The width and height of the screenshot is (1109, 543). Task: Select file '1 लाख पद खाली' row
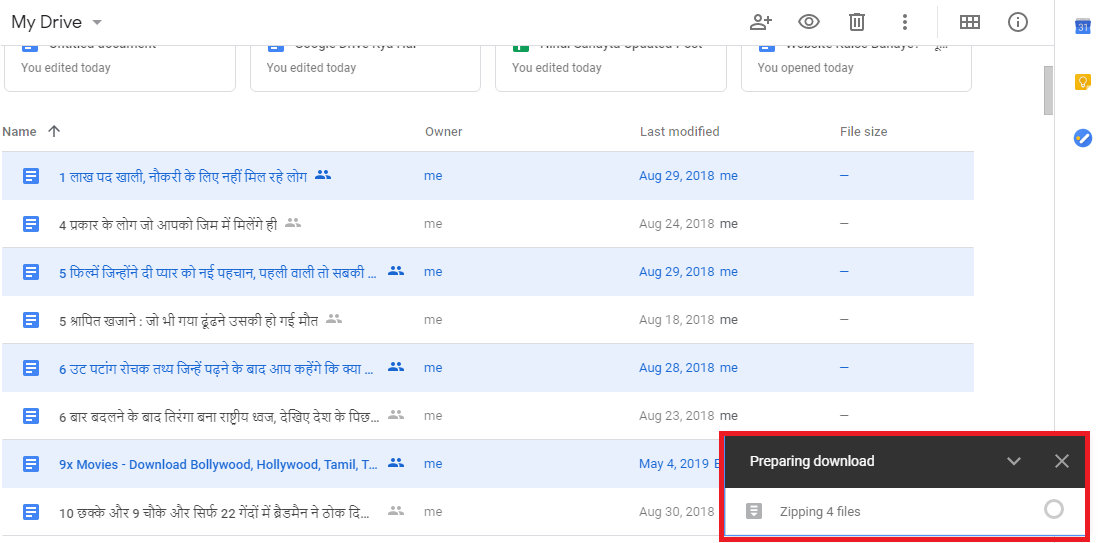click(x=488, y=175)
